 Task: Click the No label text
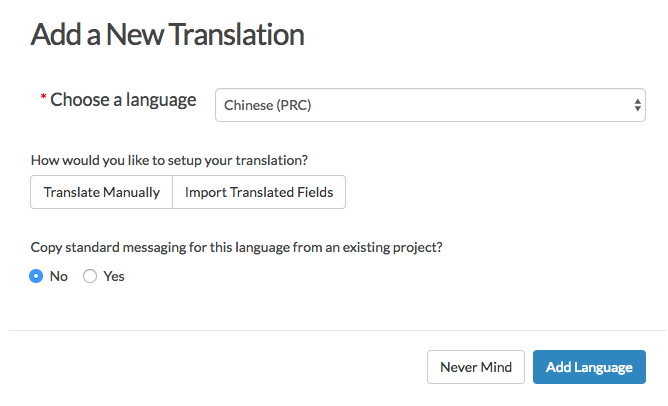click(x=59, y=276)
